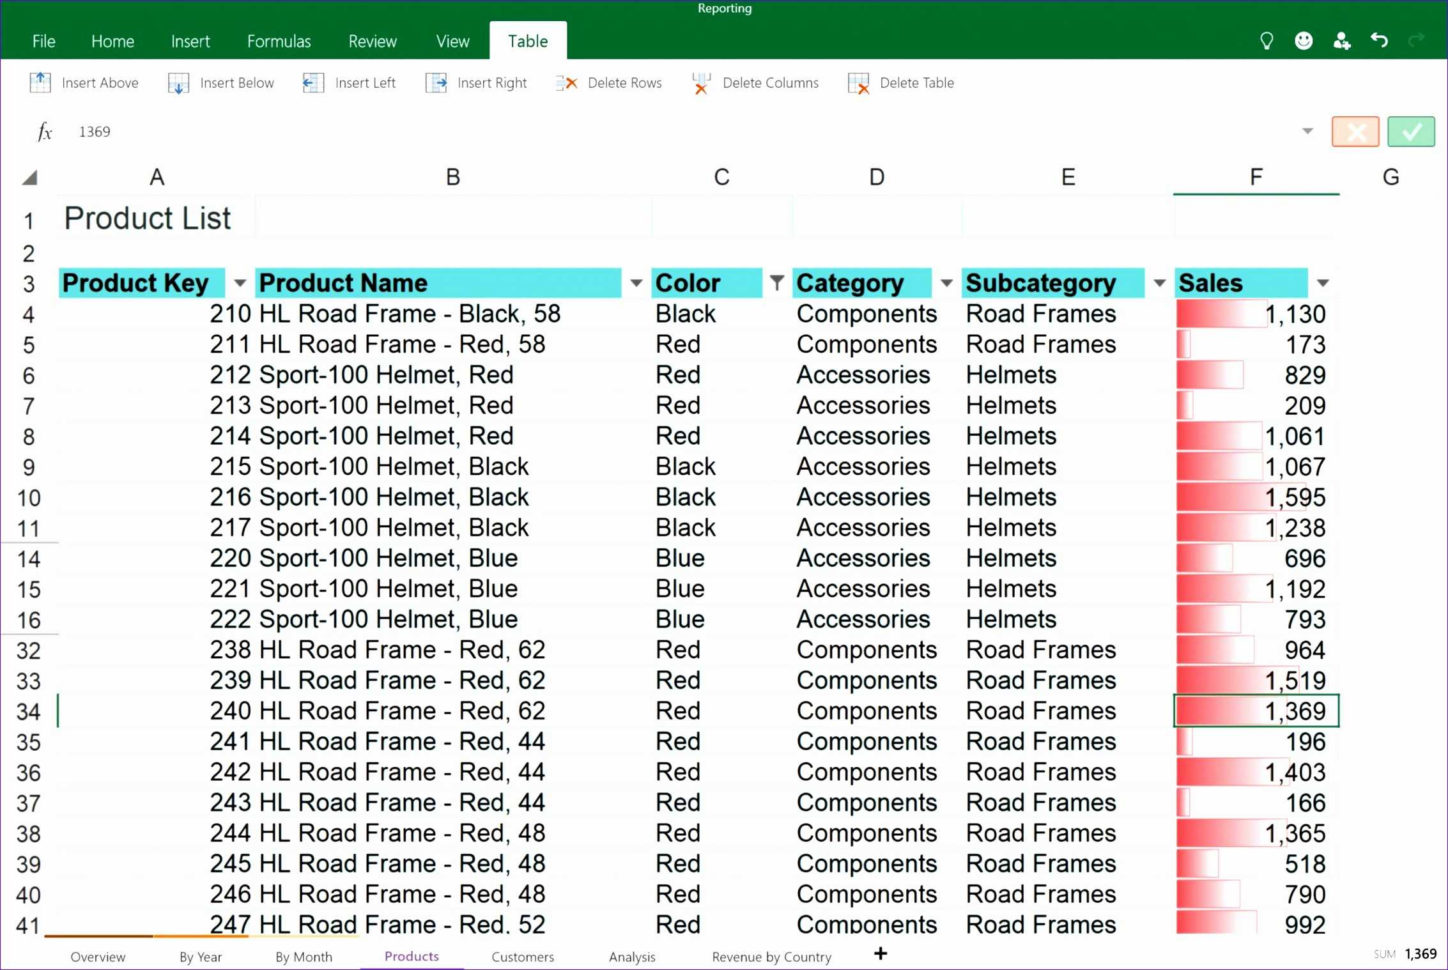Open the active Color column filter
This screenshot has width=1448, height=970.
[x=777, y=283]
